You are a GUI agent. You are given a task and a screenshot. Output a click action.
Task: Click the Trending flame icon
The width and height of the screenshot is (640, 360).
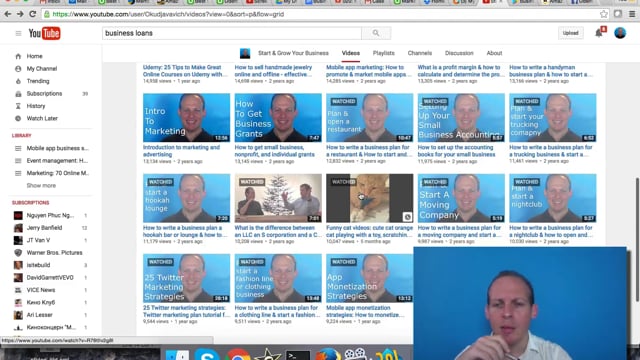(x=18, y=81)
